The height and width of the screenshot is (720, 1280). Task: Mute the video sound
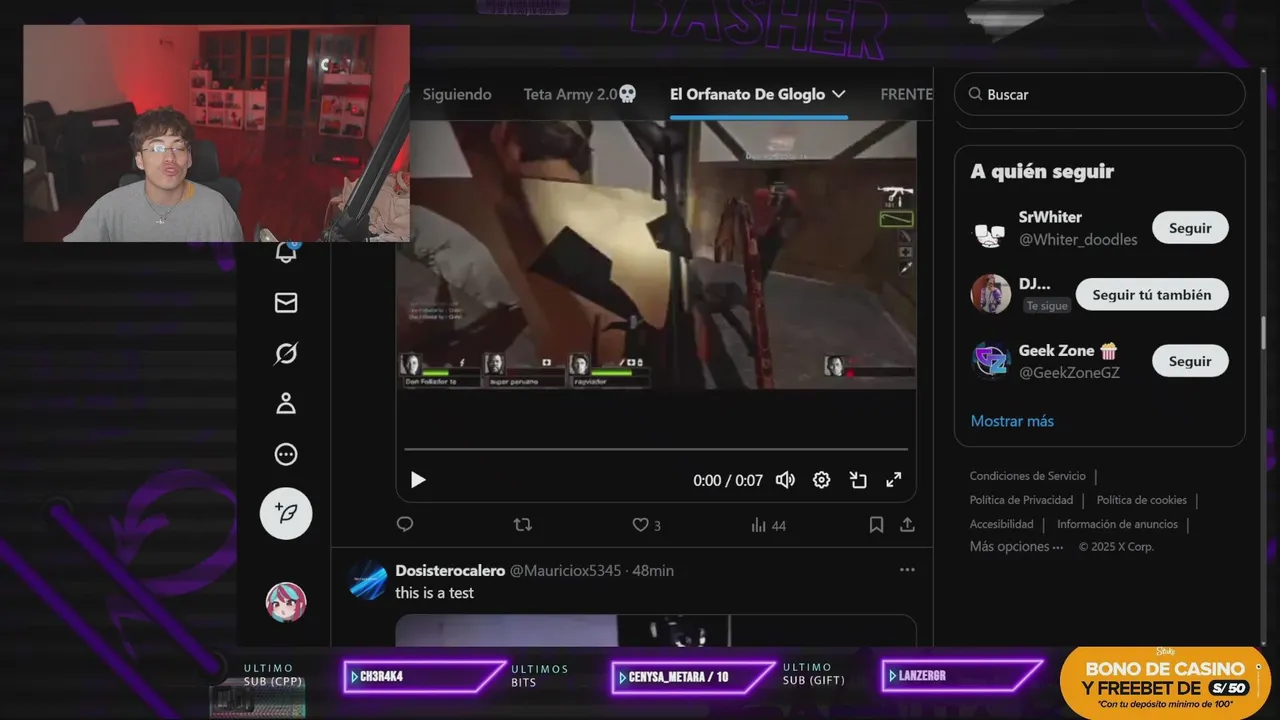[785, 480]
